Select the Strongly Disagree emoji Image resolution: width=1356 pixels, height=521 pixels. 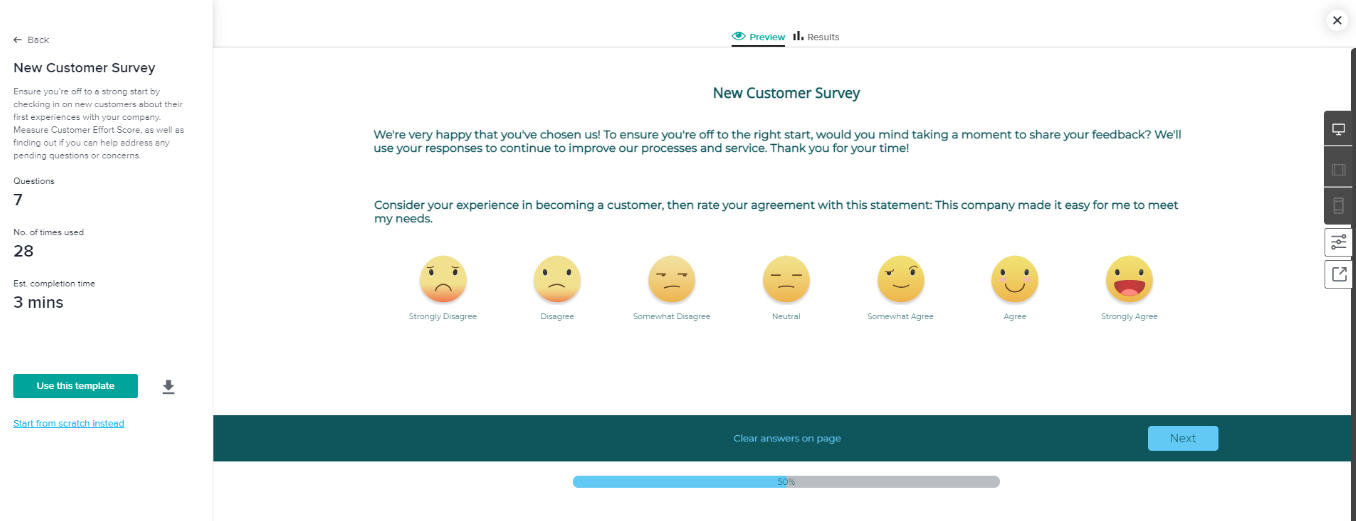pos(443,280)
